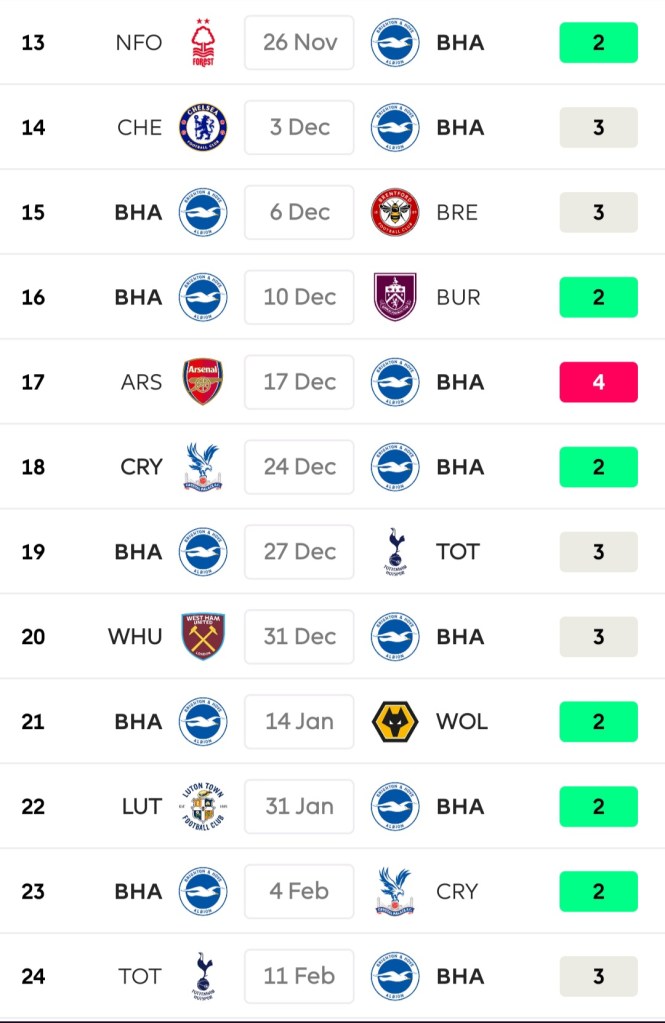Image resolution: width=665 pixels, height=1023 pixels.
Task: Open the 4 Feb fixture date box
Action: coord(299,891)
